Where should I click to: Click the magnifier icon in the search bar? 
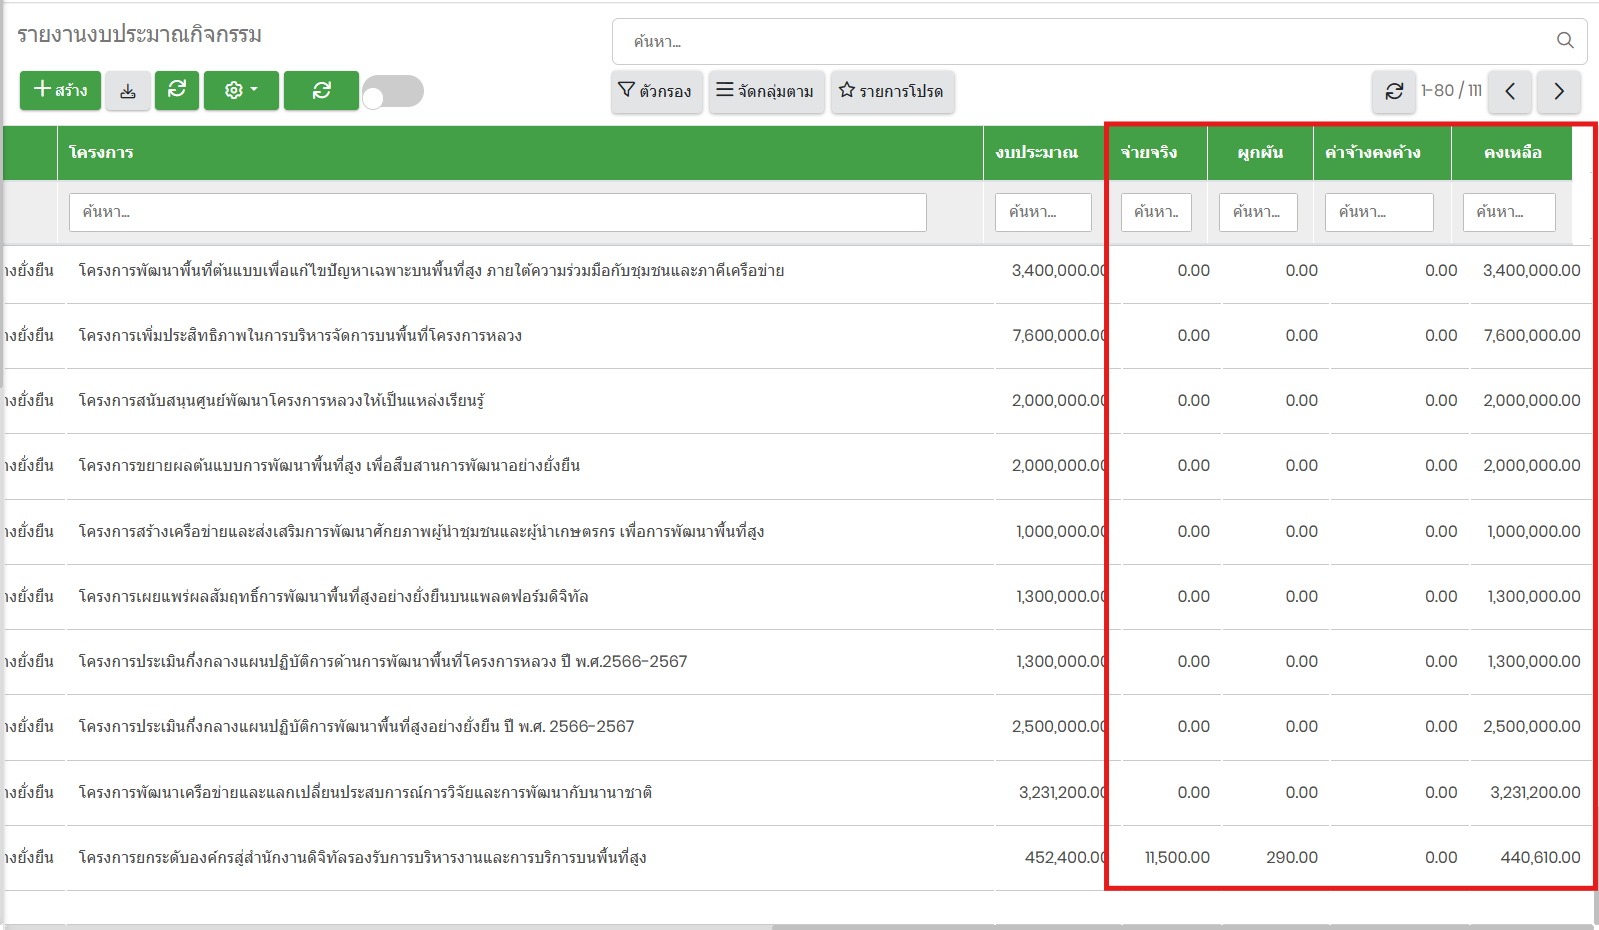pyautogui.click(x=1565, y=41)
